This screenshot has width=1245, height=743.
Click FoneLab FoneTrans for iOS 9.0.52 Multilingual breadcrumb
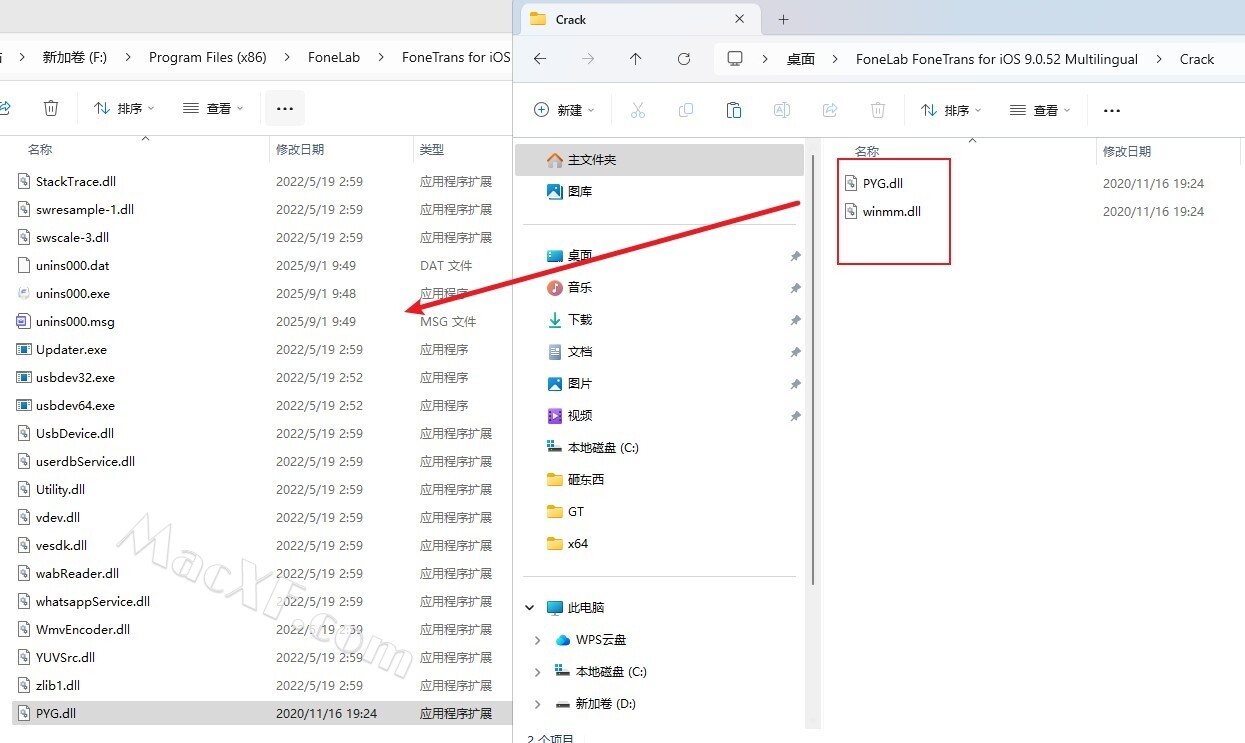[x=996, y=59]
